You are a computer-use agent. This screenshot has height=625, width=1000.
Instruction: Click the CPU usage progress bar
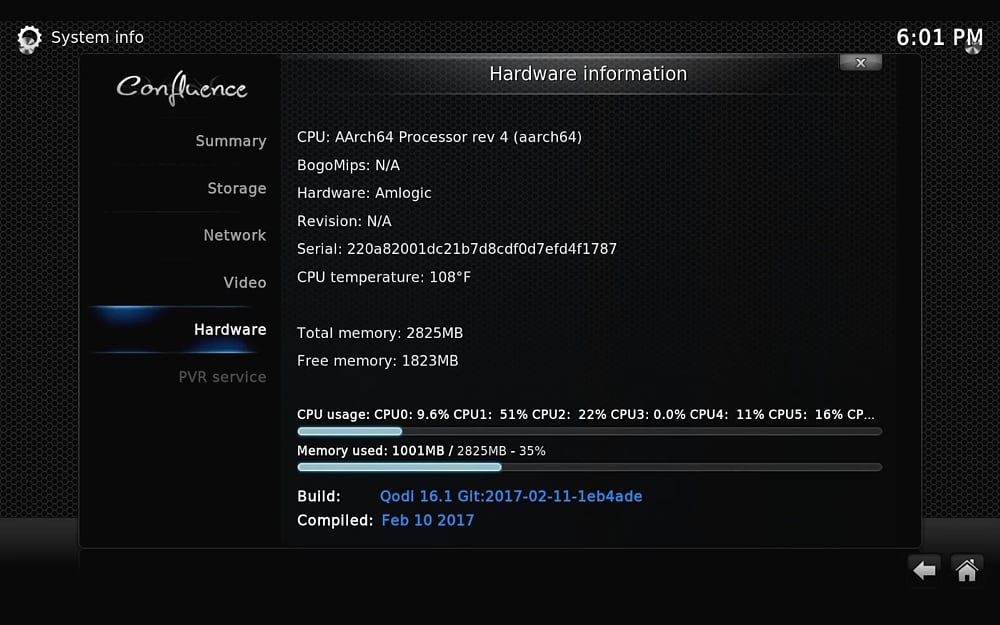588,431
